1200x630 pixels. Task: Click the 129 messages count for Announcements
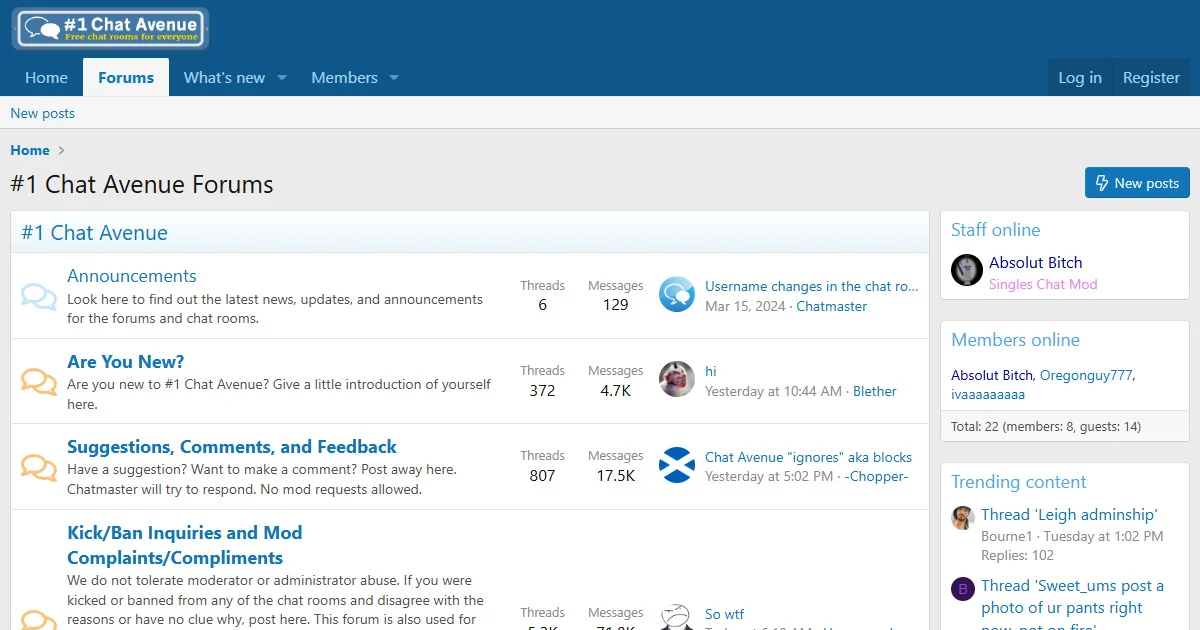coord(616,305)
